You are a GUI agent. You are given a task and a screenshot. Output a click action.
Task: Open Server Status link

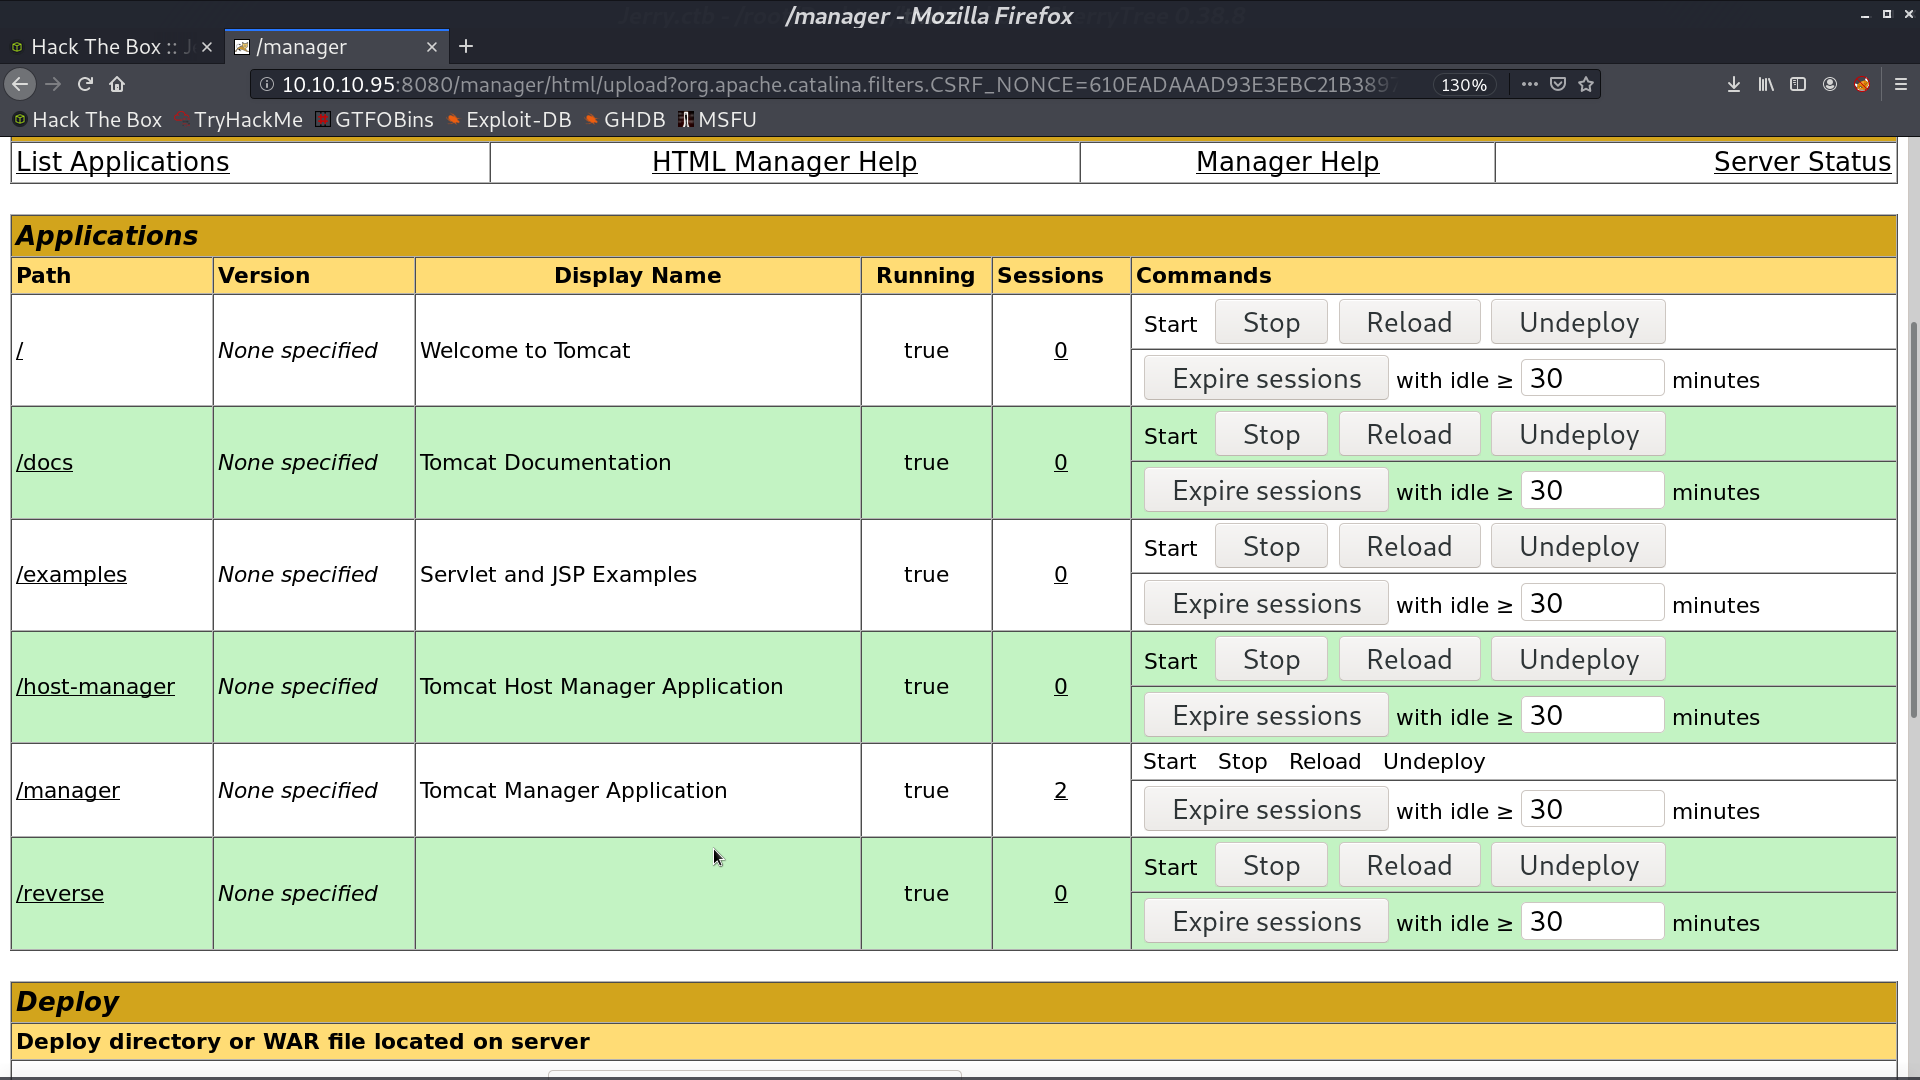click(1802, 162)
